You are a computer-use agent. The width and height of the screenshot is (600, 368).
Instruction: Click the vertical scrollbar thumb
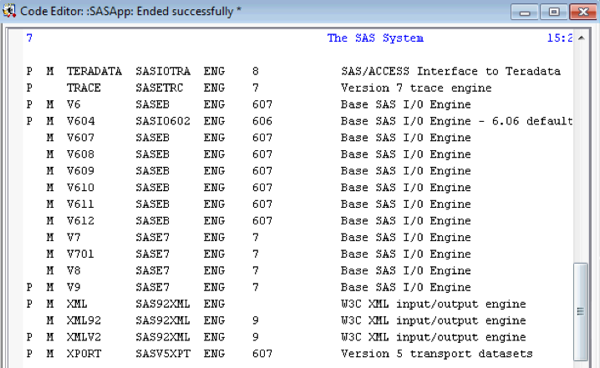580,311
